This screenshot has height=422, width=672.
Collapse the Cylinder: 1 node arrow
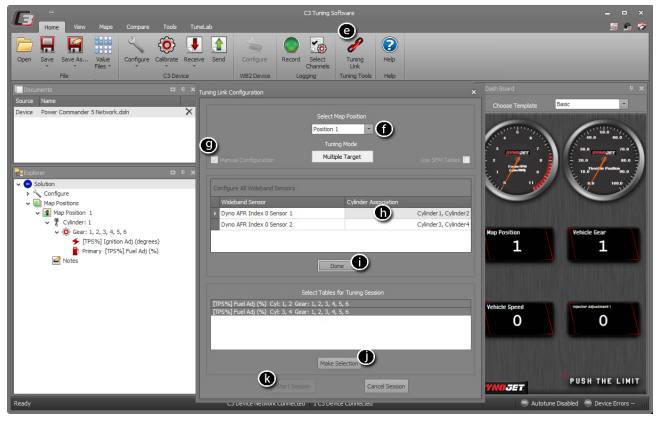click(x=47, y=223)
